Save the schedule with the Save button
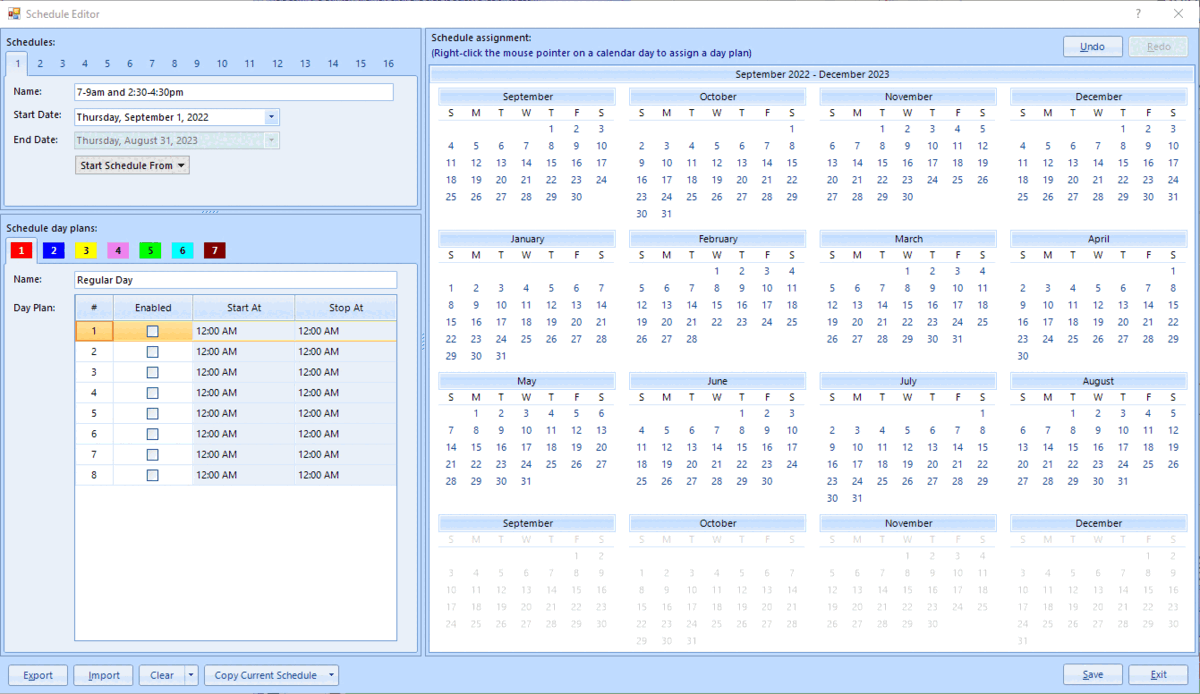This screenshot has height=694, width=1200. pyautogui.click(x=1093, y=675)
